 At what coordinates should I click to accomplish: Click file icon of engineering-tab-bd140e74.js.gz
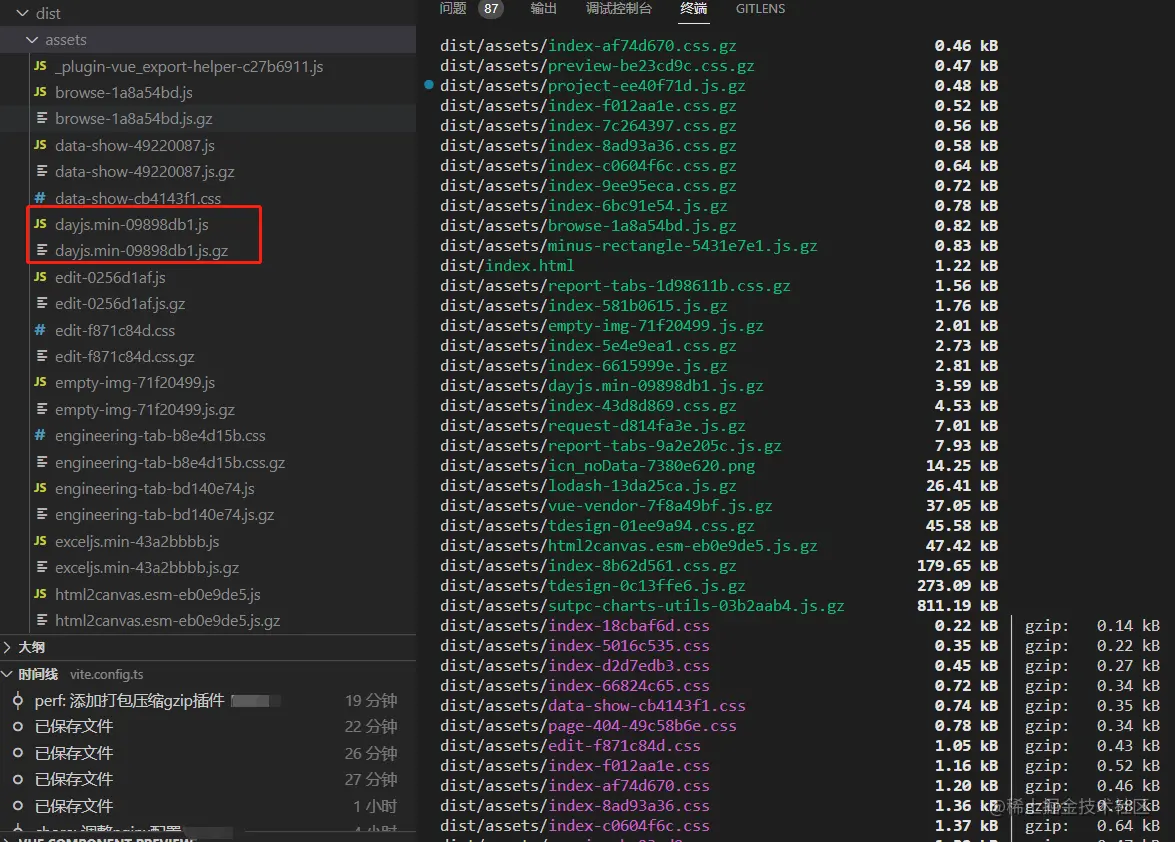pos(41,515)
